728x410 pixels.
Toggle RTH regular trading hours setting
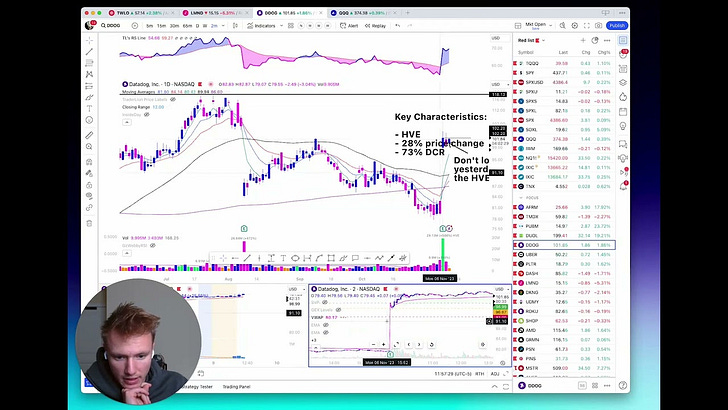pos(480,374)
